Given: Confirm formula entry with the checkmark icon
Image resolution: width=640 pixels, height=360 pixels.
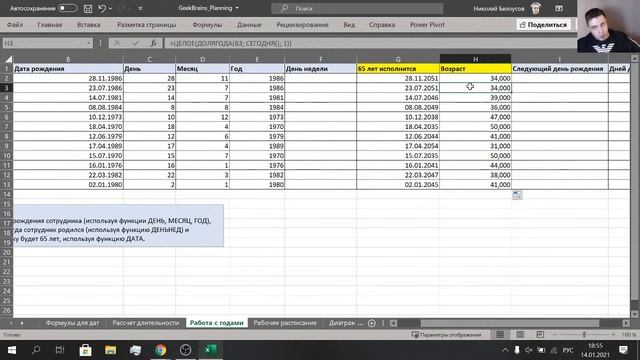Looking at the screenshot, I should 135,43.
